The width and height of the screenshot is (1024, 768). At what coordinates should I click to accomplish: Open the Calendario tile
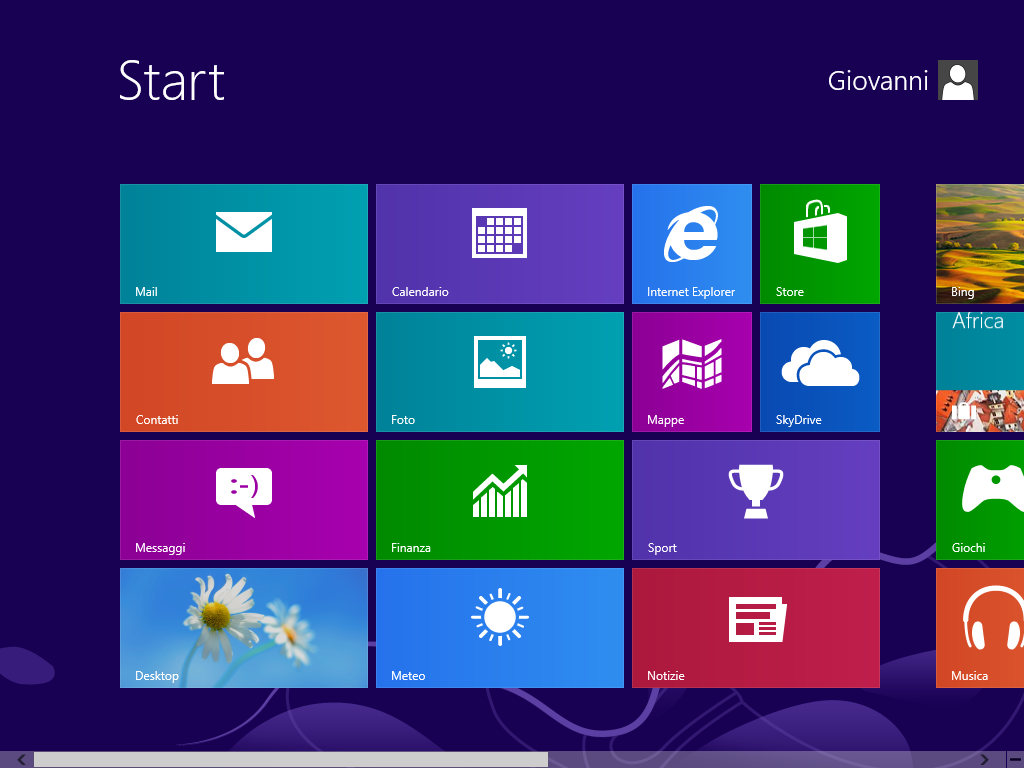point(500,244)
